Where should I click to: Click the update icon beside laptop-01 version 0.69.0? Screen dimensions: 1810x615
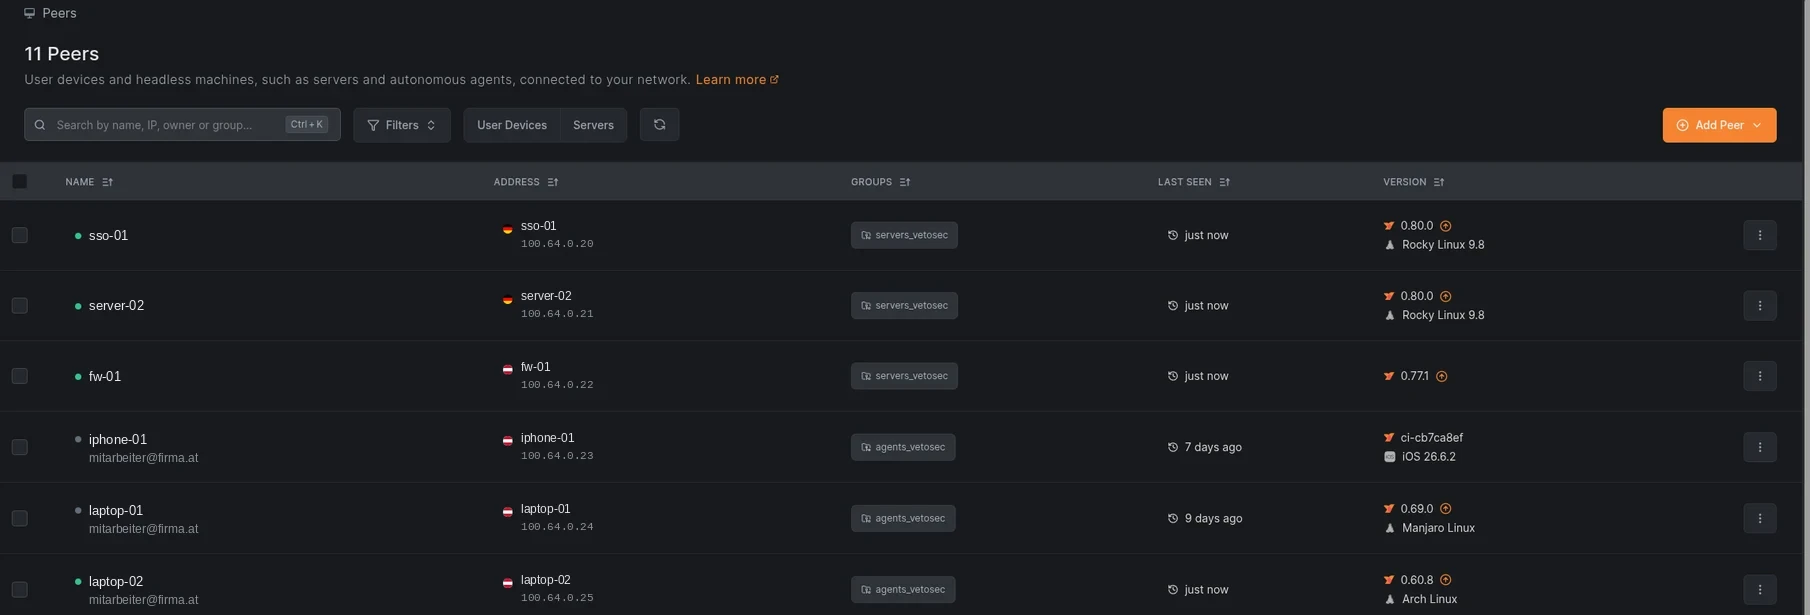click(x=1445, y=509)
